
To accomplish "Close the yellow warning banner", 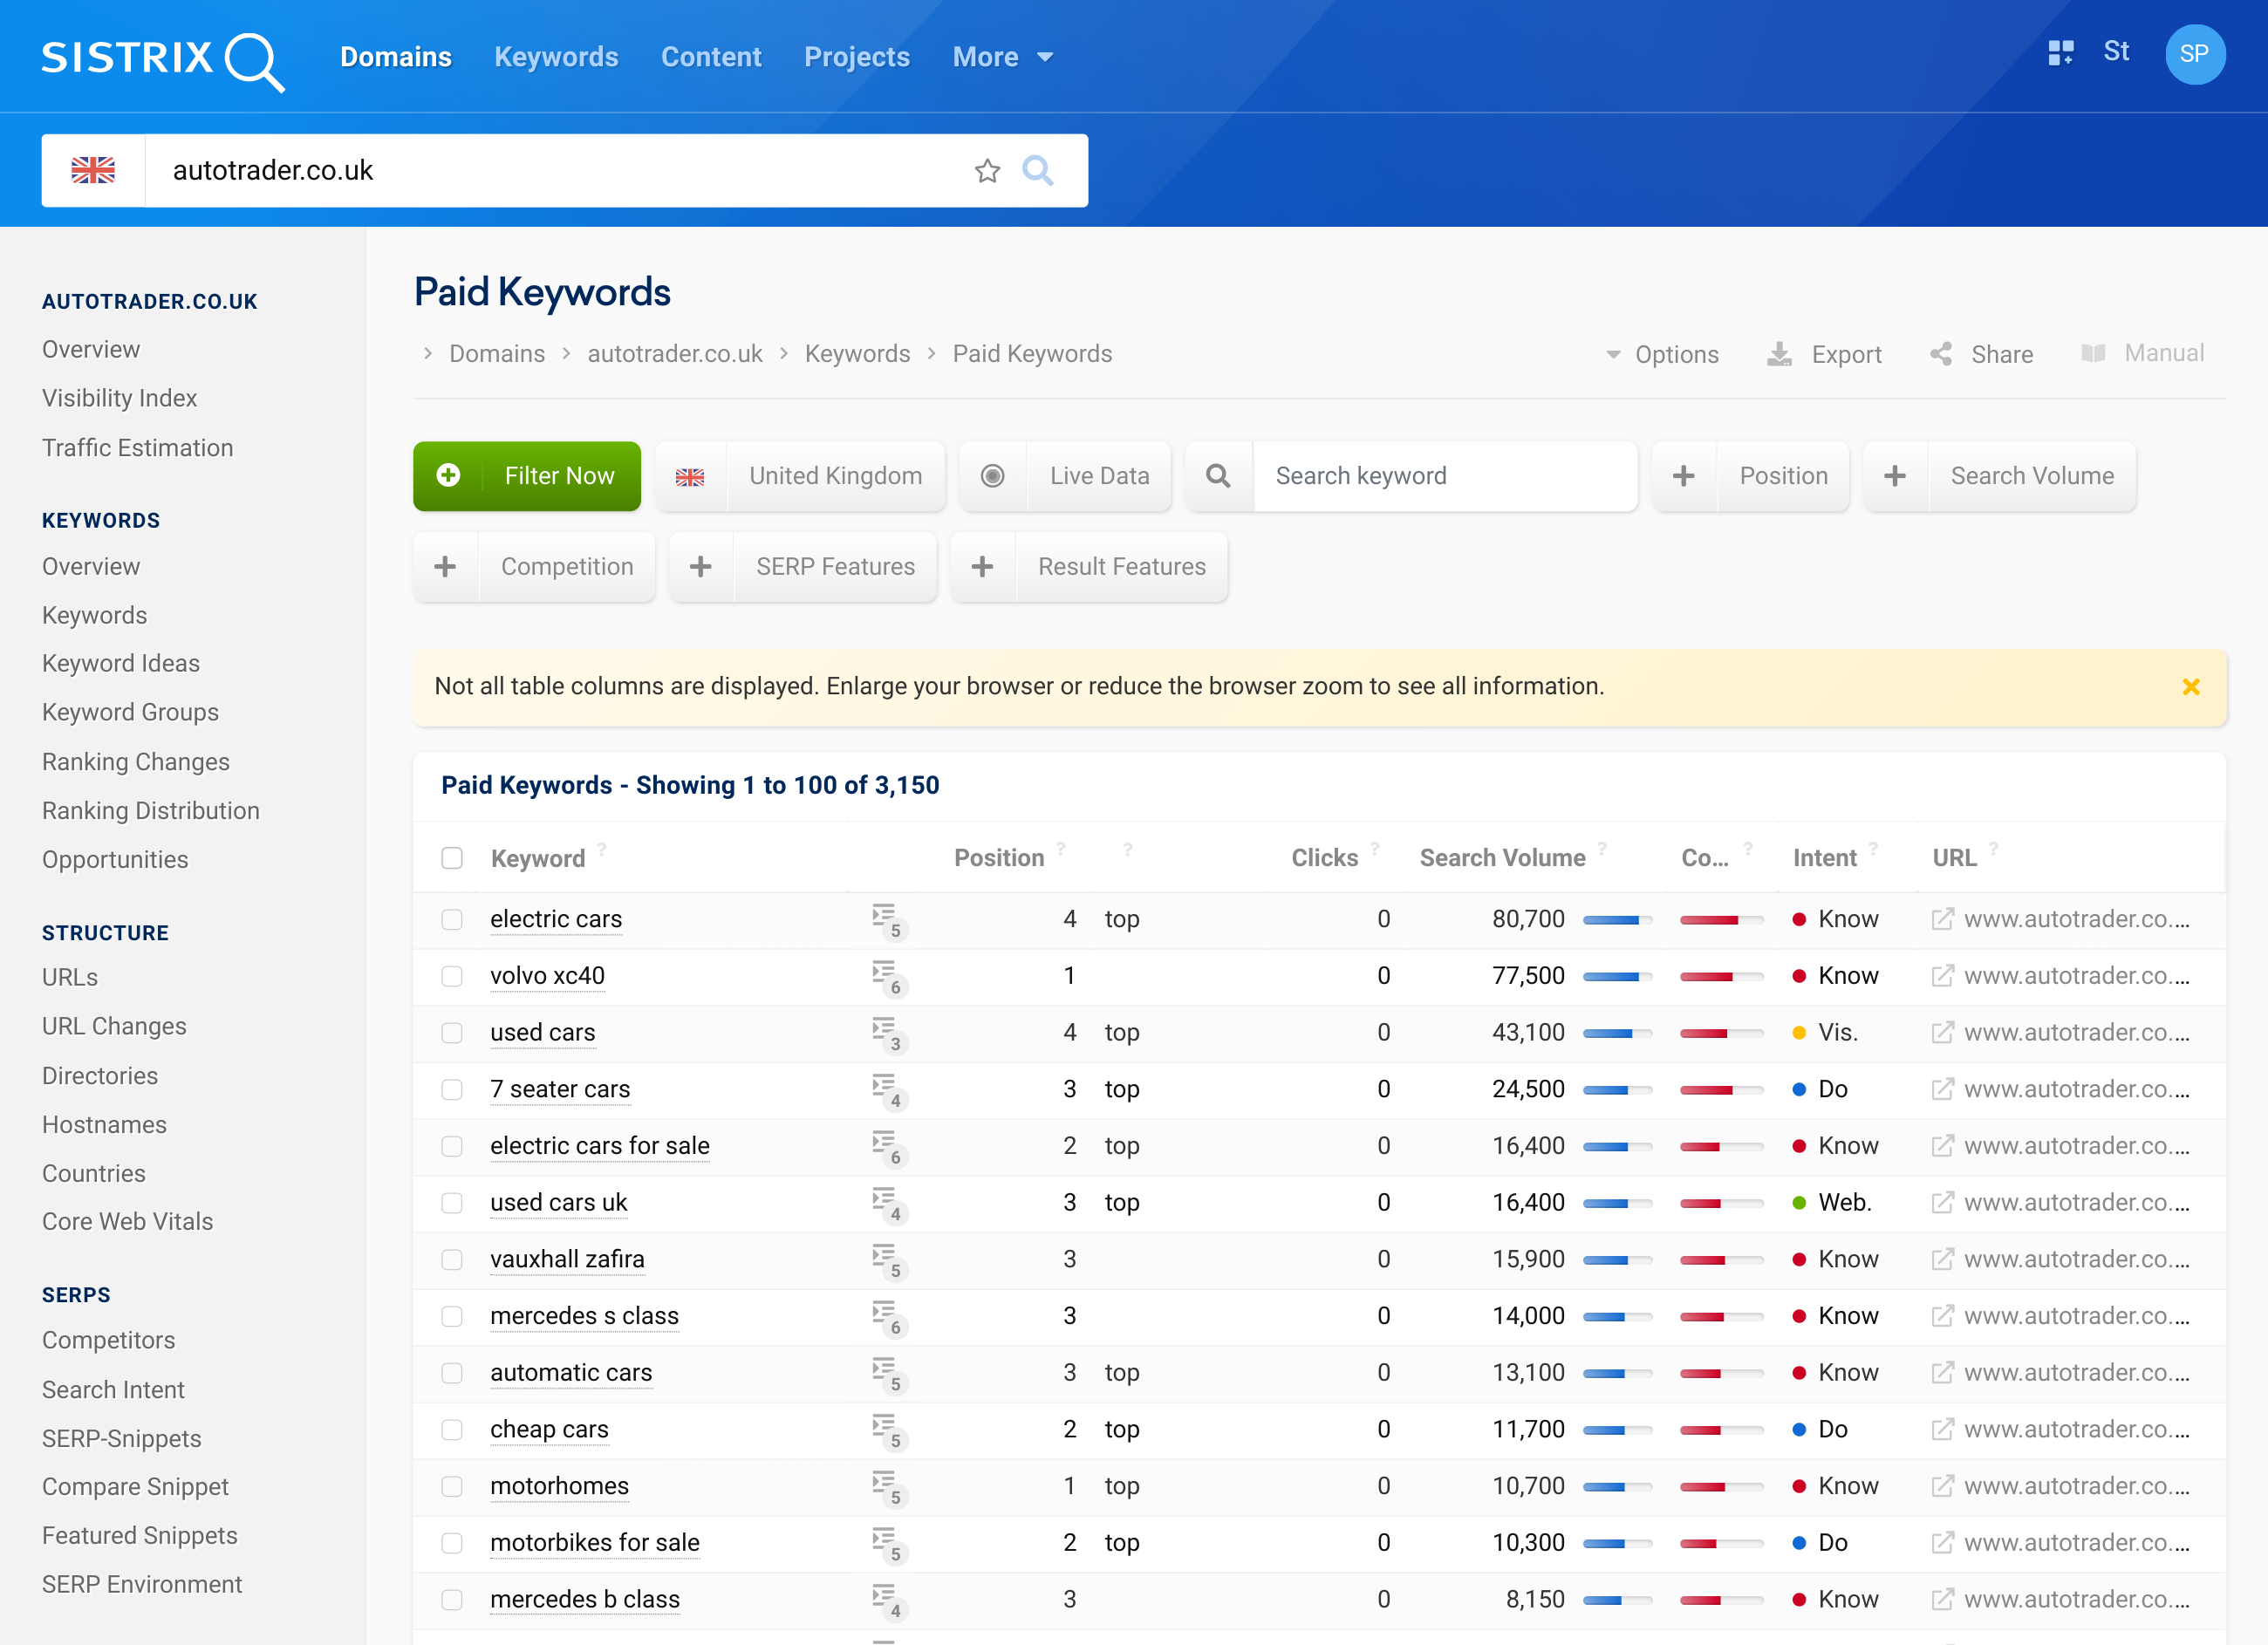I will (x=2190, y=687).
